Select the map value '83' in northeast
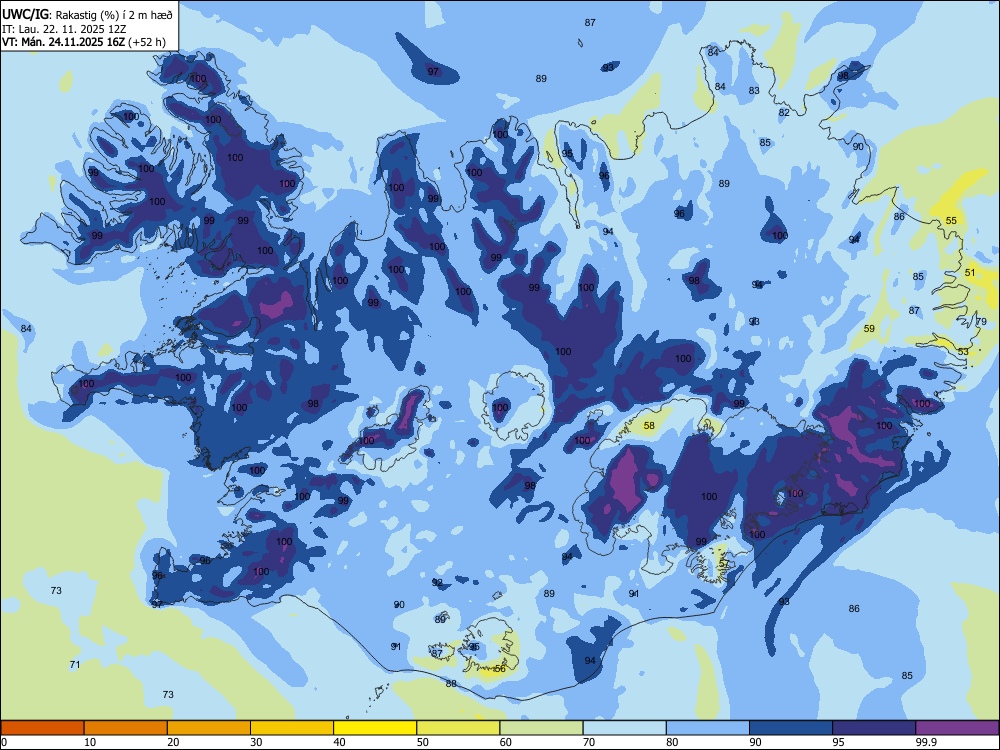 pyautogui.click(x=754, y=91)
